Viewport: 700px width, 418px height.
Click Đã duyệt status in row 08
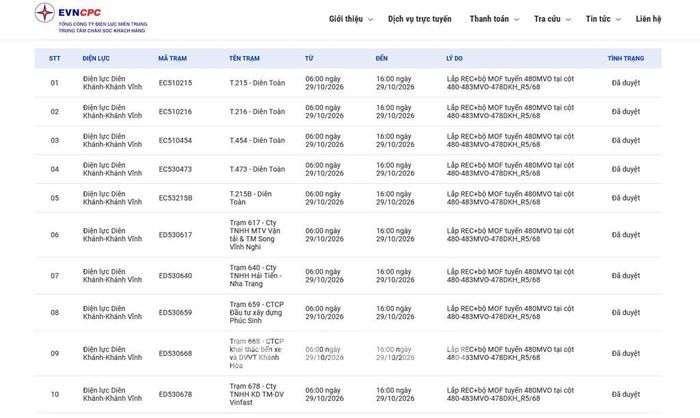click(x=626, y=313)
